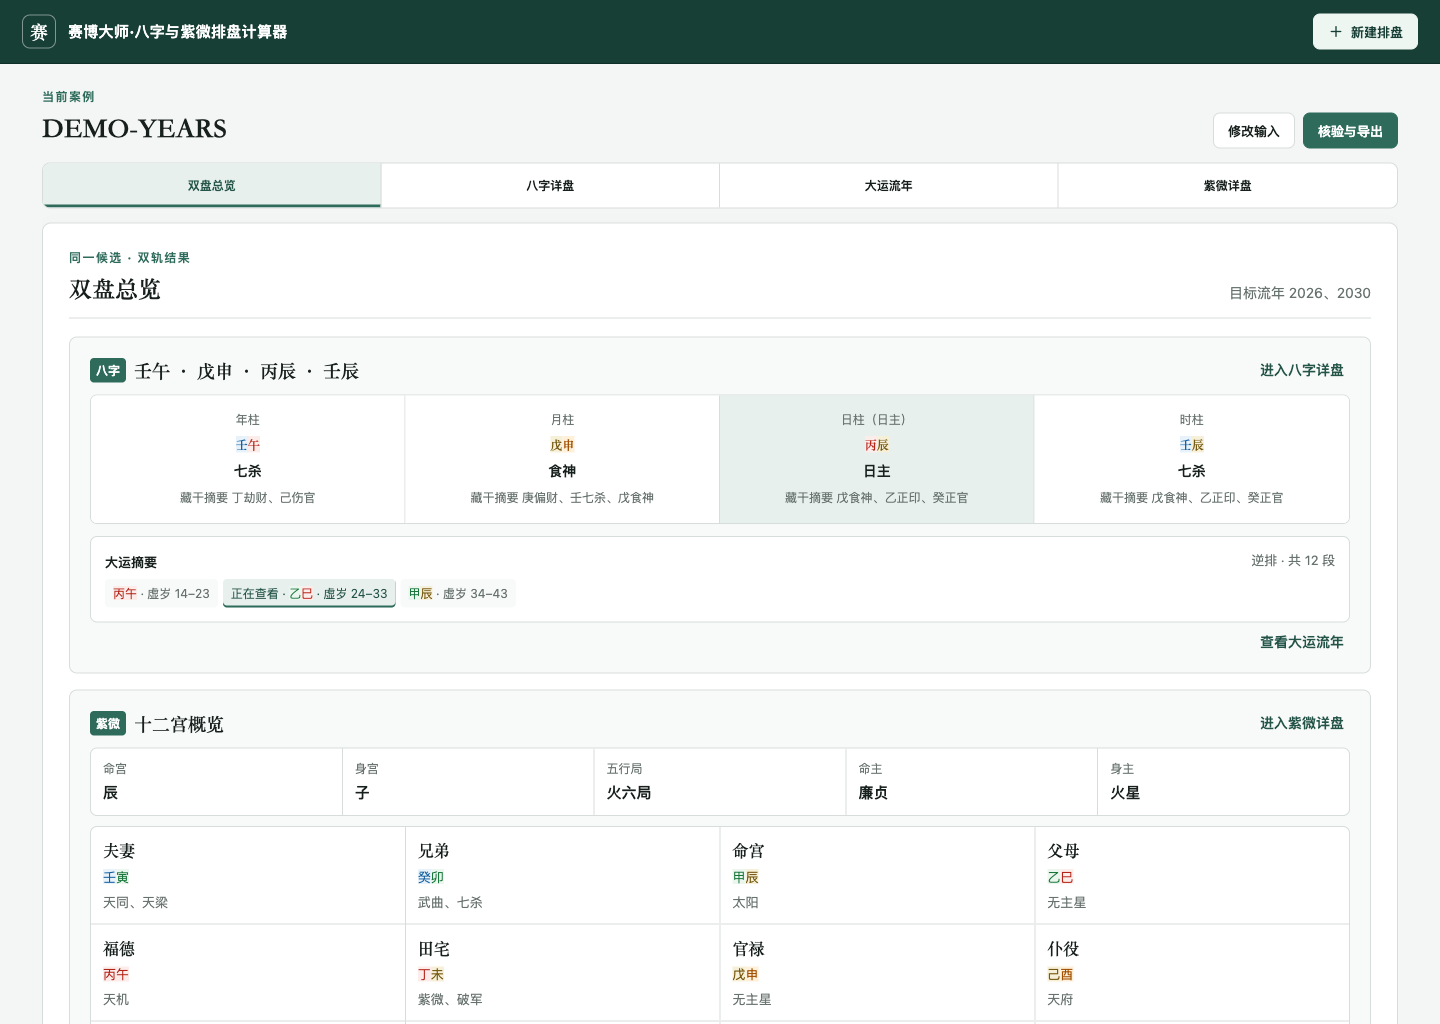
Task: Click the 十二宫概览 heading
Action: [x=179, y=725]
